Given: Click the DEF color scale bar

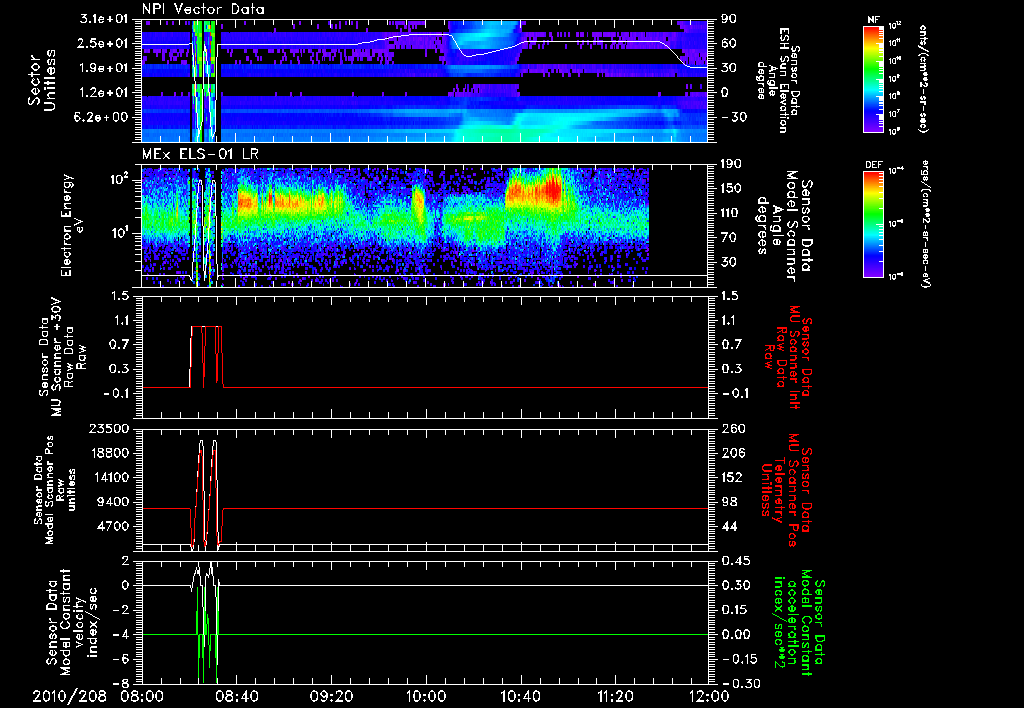Looking at the screenshot, I should click(x=873, y=224).
